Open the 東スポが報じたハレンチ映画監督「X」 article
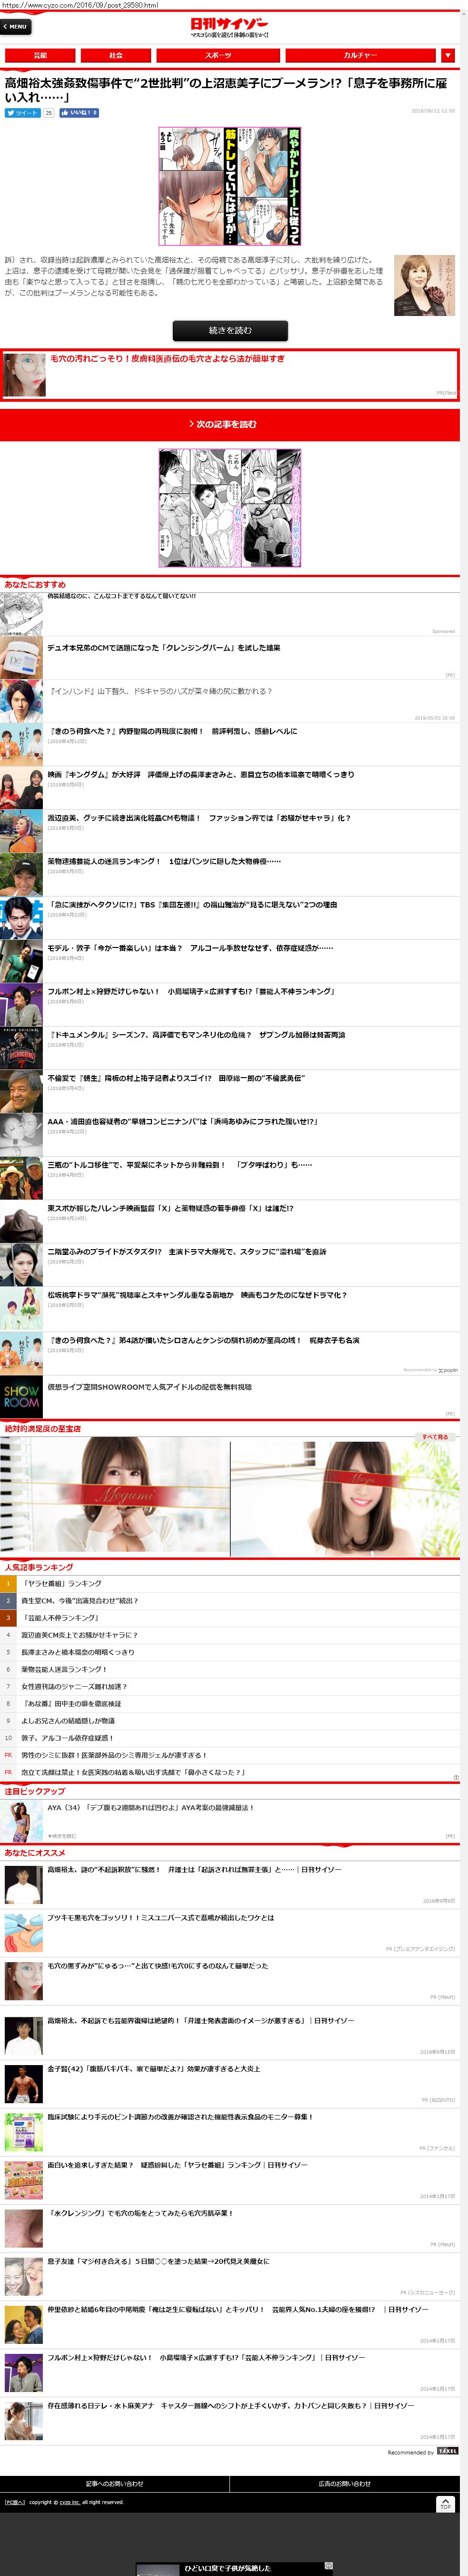Screen dimensions: 468x2576 170,1208
